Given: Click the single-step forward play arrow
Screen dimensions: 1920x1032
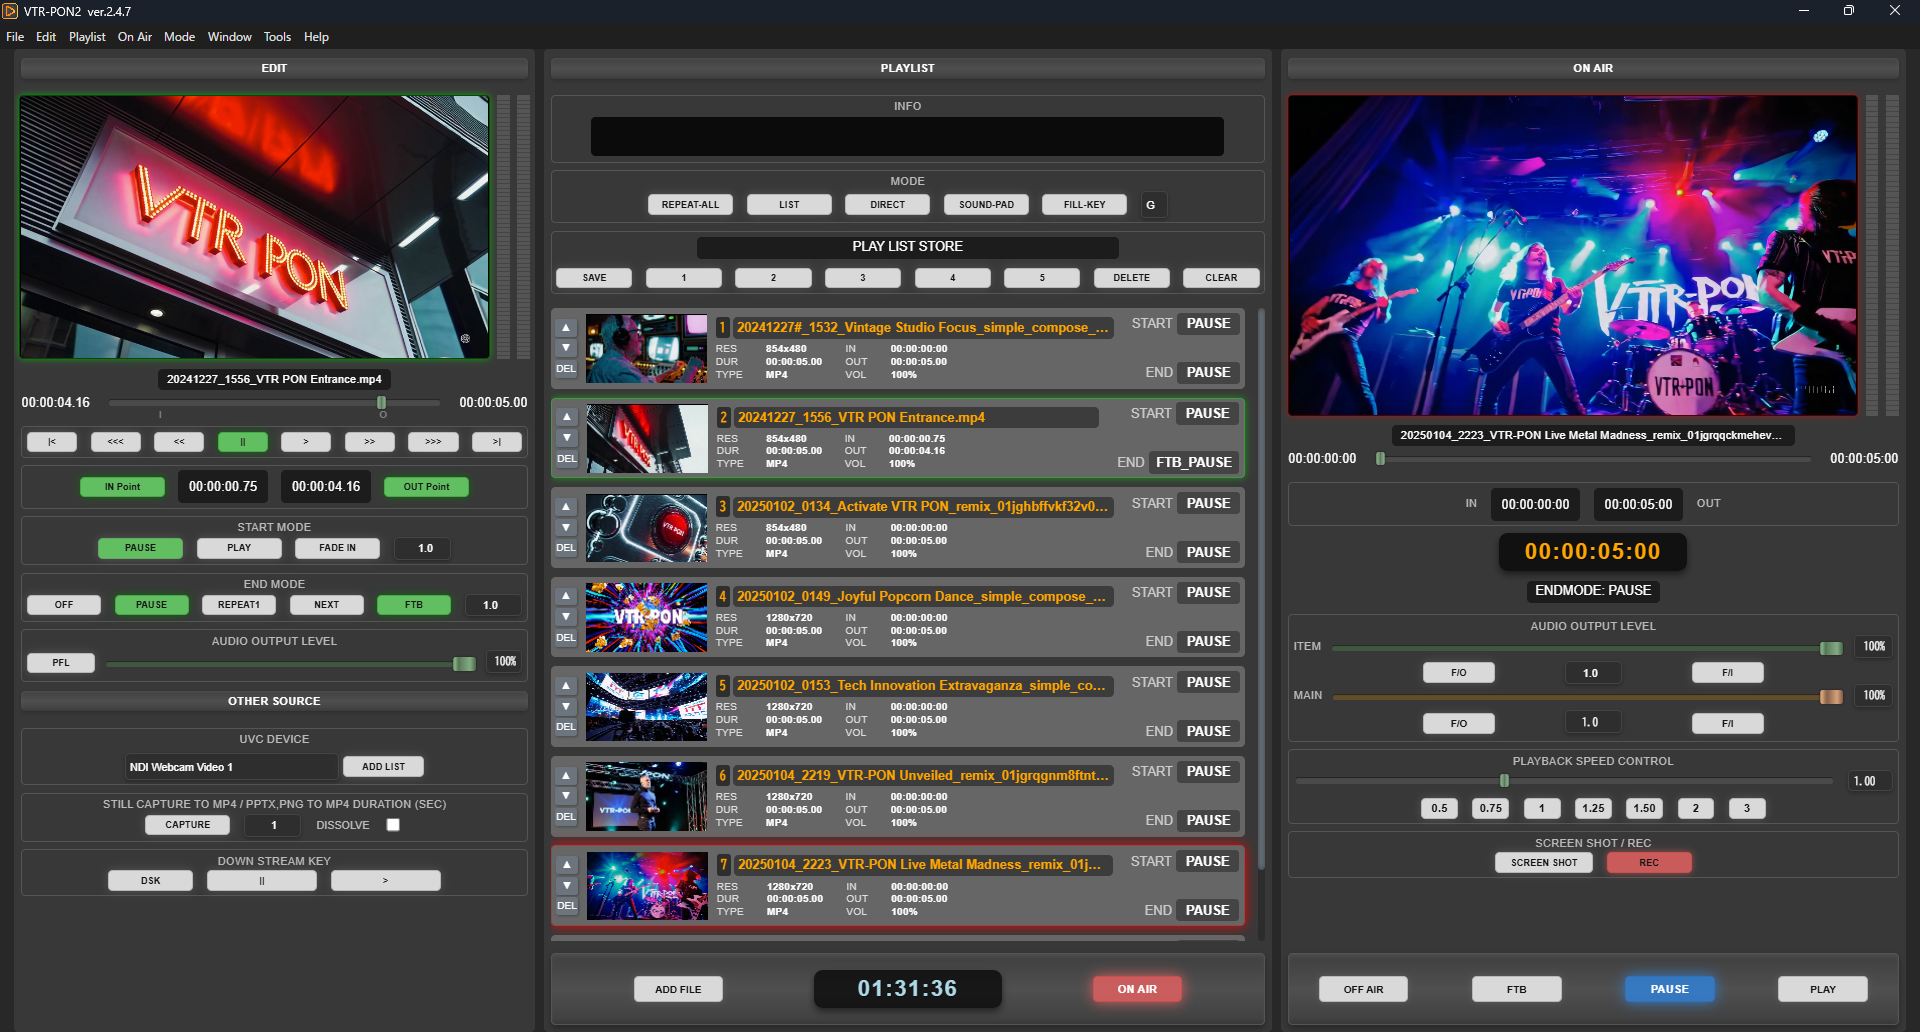Looking at the screenshot, I should [x=306, y=442].
